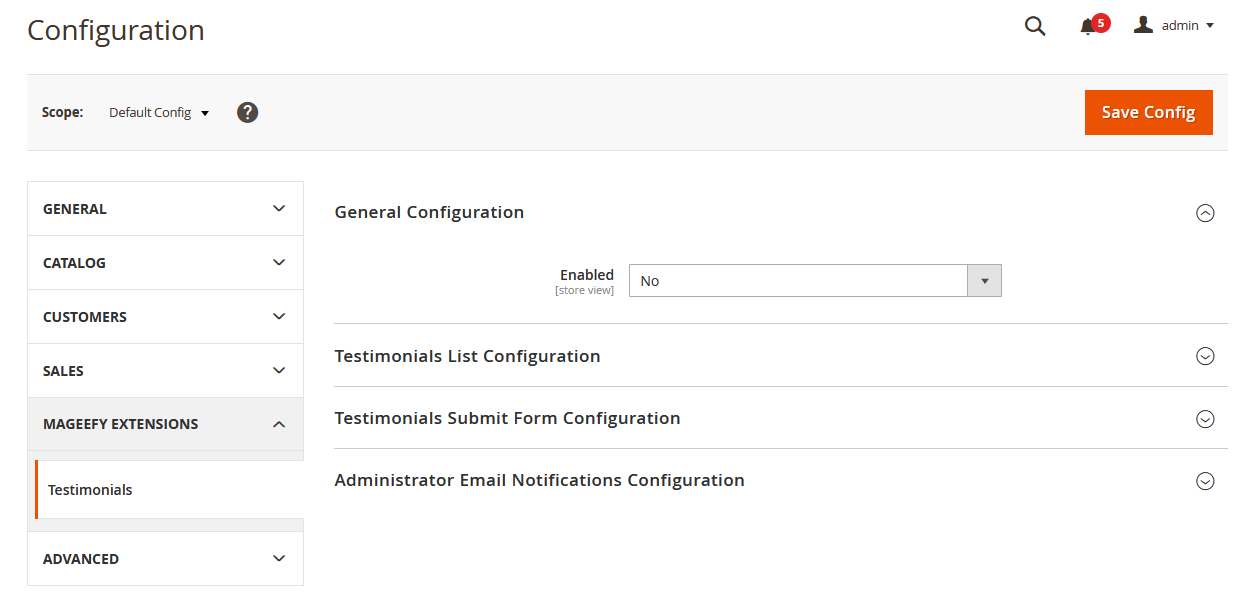Image resolution: width=1249 pixels, height=600 pixels.
Task: Expand the Sales settings section
Action: 165,371
